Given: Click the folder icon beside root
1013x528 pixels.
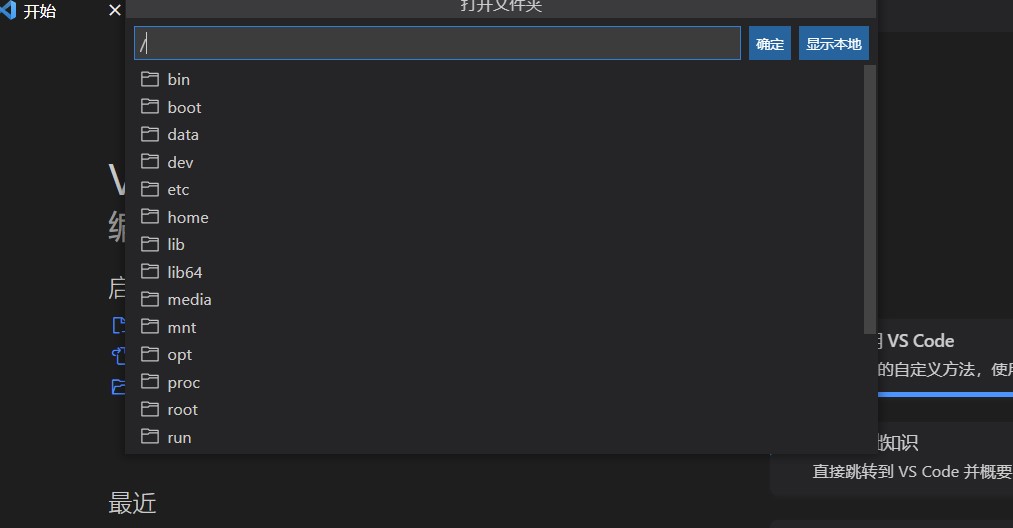Looking at the screenshot, I should pos(150,409).
